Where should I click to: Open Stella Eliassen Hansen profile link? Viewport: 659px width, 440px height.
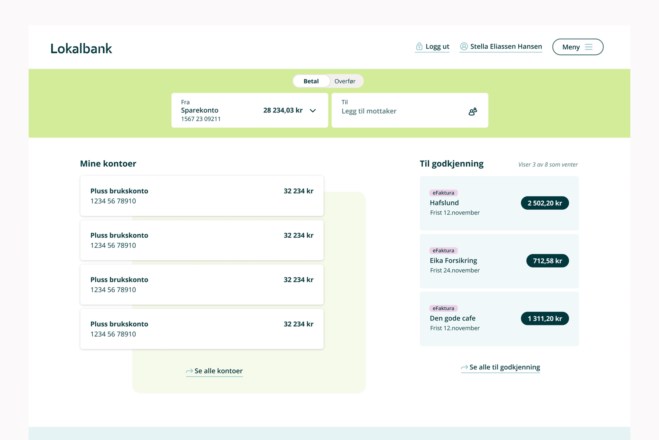(x=506, y=47)
